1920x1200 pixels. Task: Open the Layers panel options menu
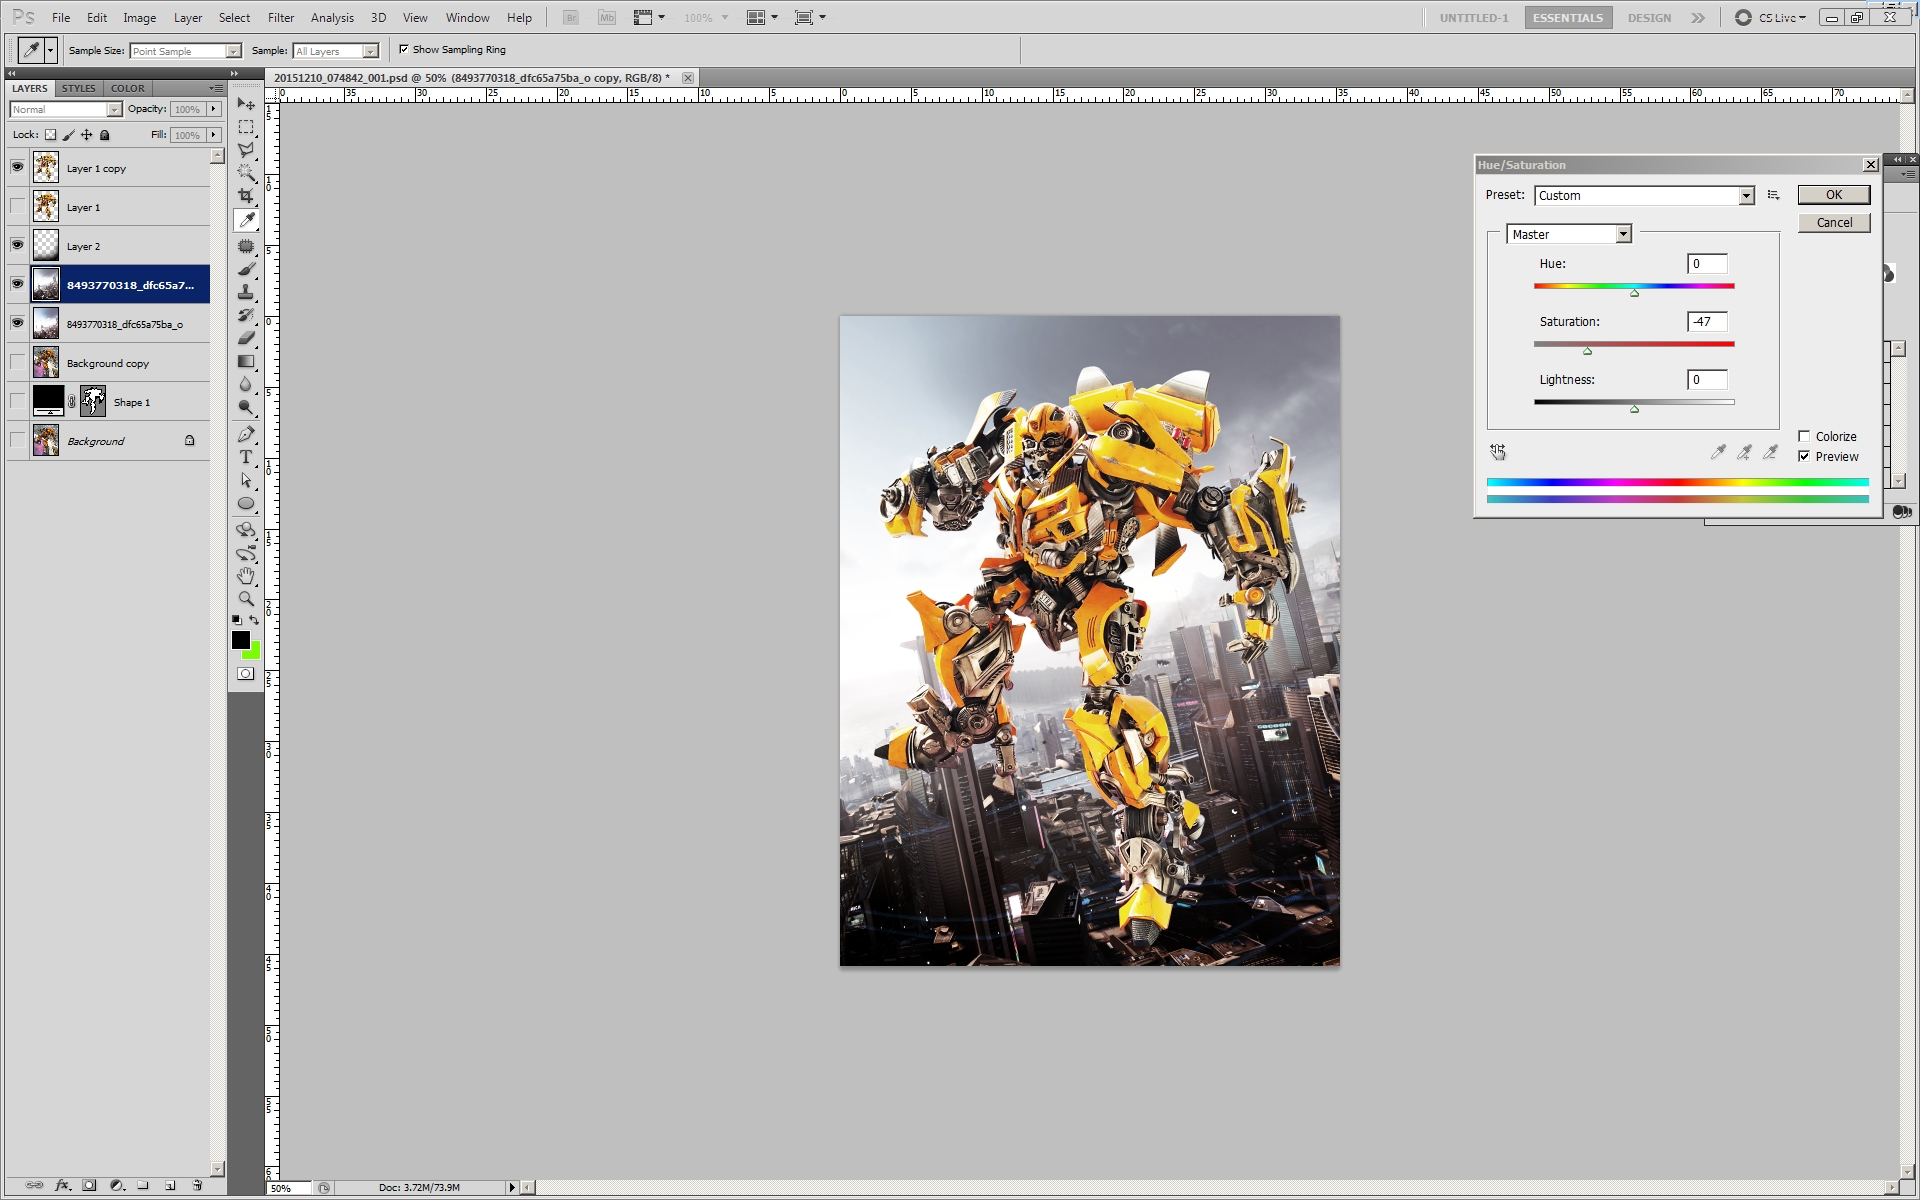(x=216, y=88)
